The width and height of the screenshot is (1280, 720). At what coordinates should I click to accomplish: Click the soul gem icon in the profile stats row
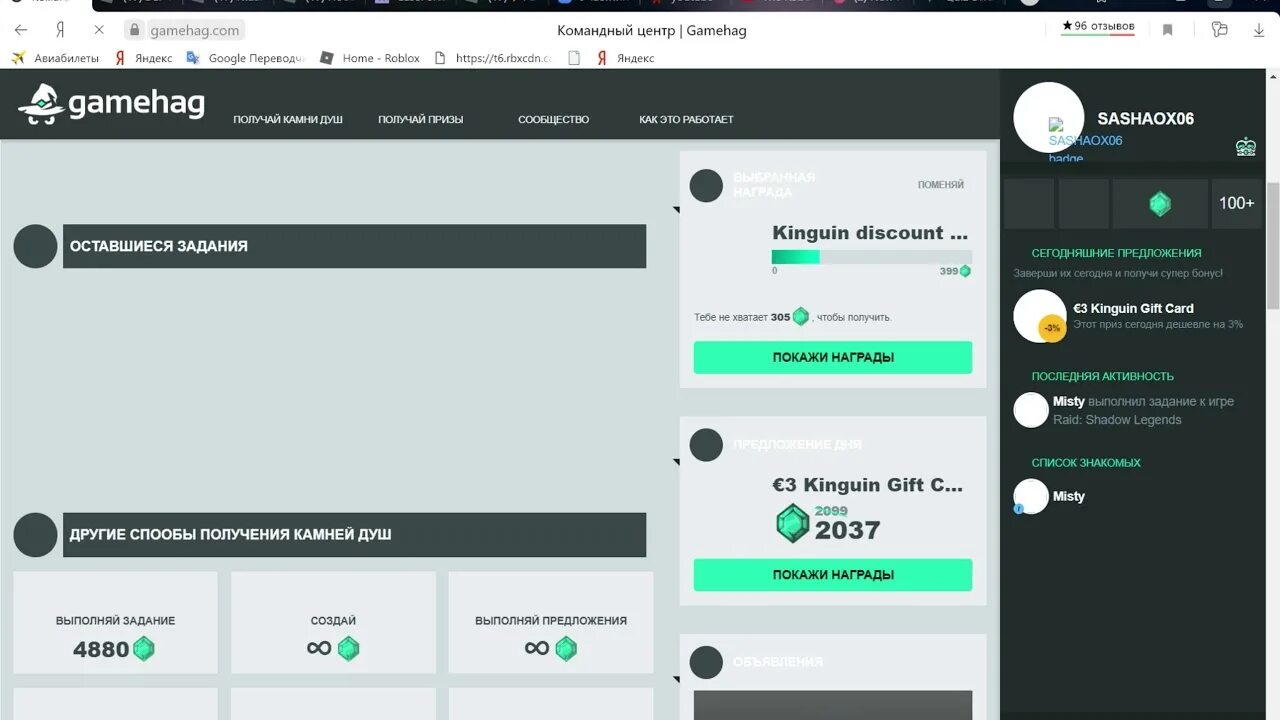1160,204
